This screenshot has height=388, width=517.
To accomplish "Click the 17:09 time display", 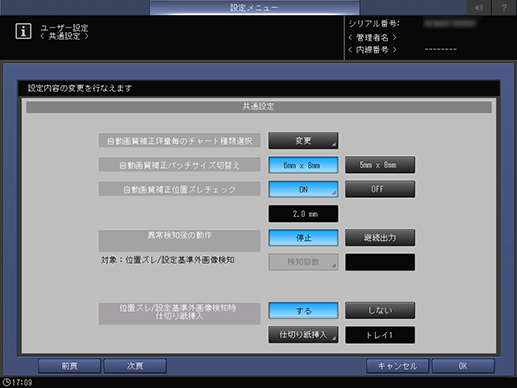I will tap(22, 382).
